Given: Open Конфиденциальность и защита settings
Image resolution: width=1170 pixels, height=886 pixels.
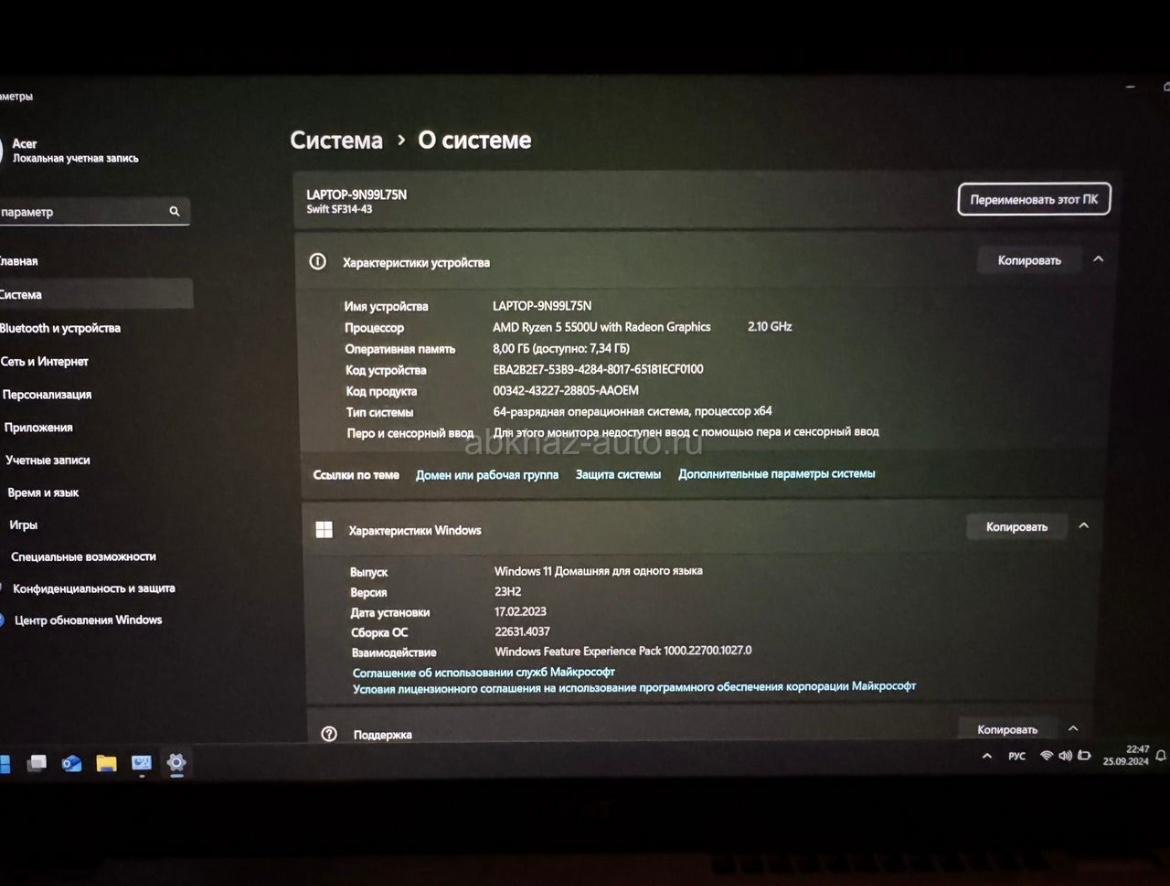Looking at the screenshot, I should [x=95, y=588].
